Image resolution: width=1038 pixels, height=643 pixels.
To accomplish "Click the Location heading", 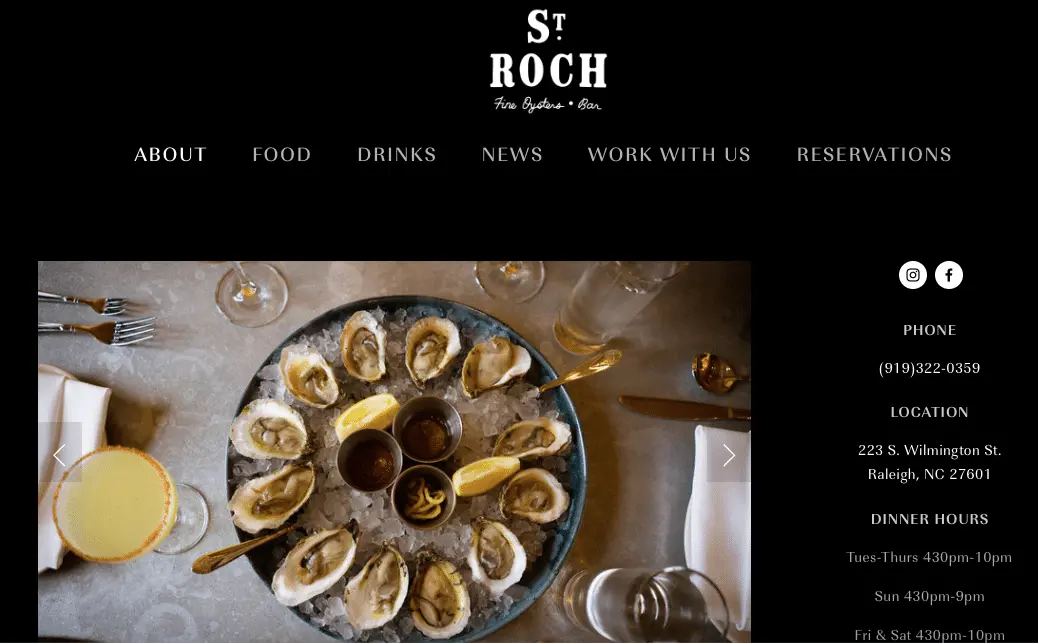I will click(x=929, y=412).
